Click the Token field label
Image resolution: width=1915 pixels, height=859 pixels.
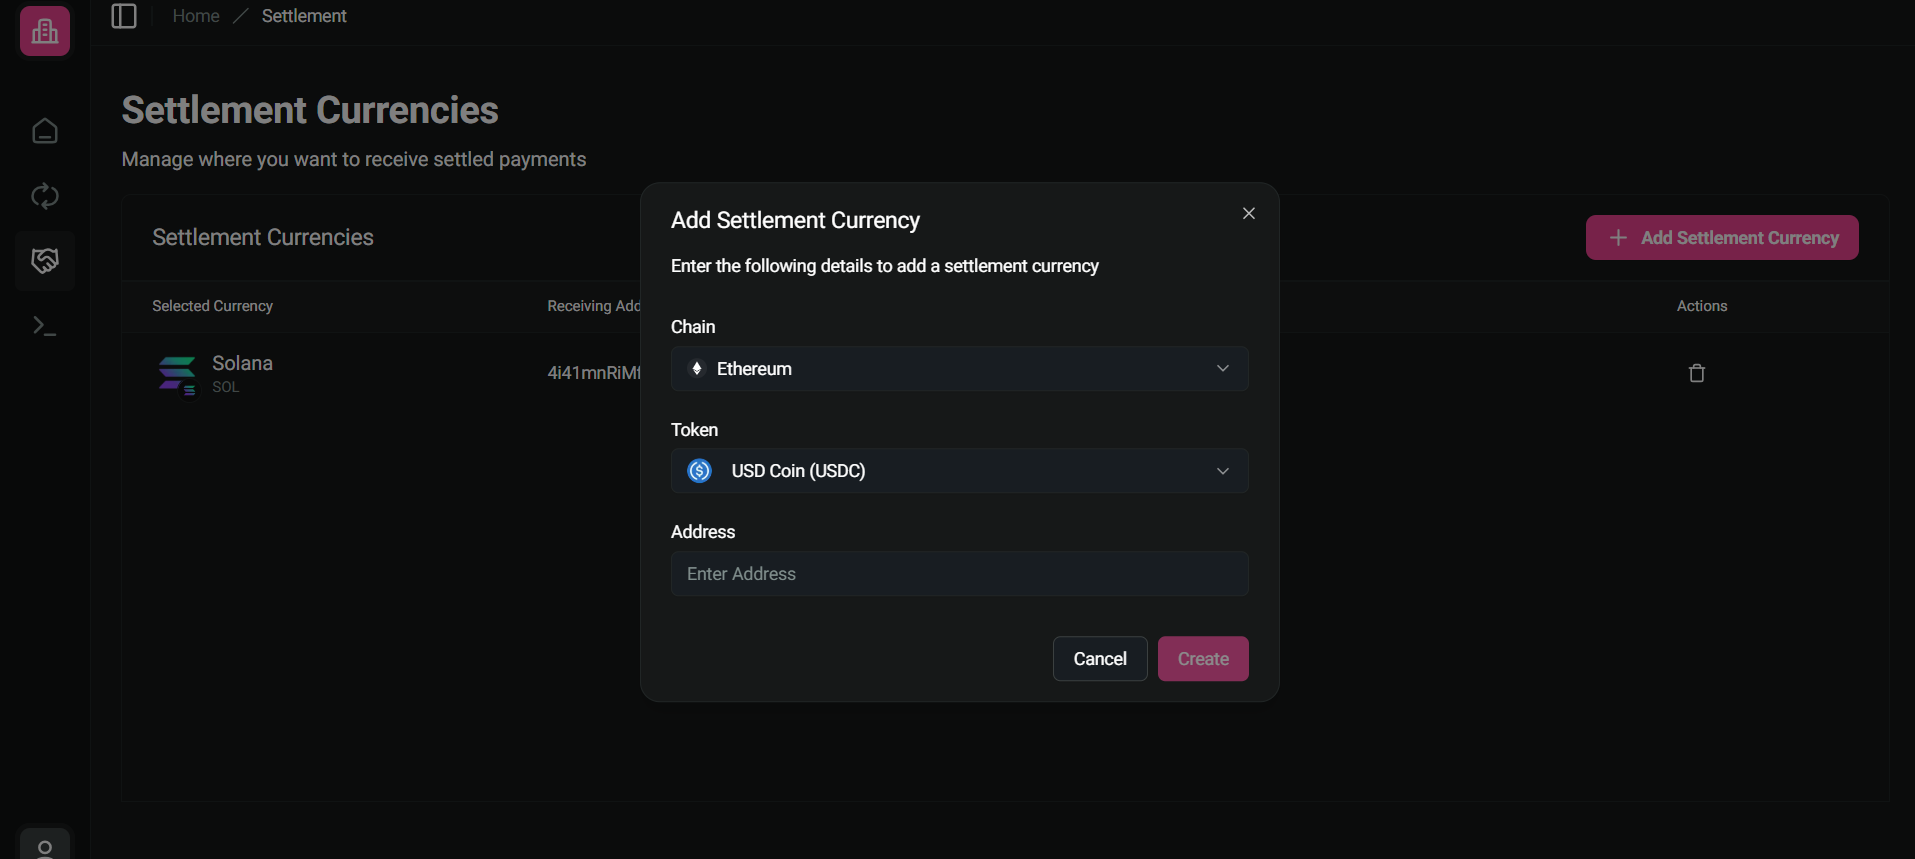pos(694,430)
